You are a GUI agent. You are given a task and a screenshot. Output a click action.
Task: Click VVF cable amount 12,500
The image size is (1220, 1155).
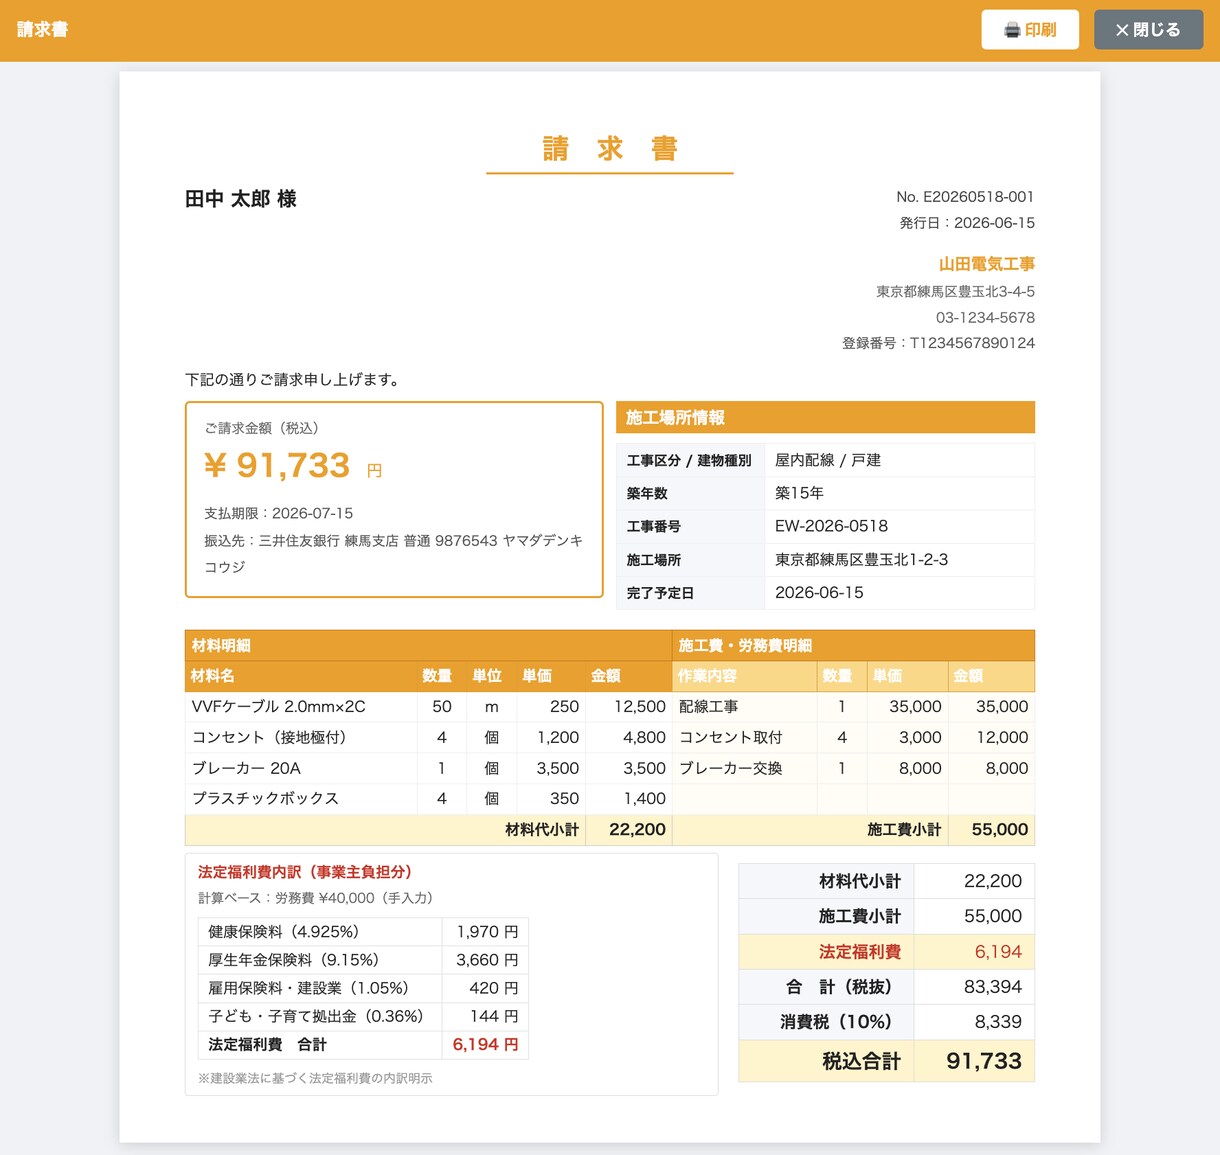640,707
